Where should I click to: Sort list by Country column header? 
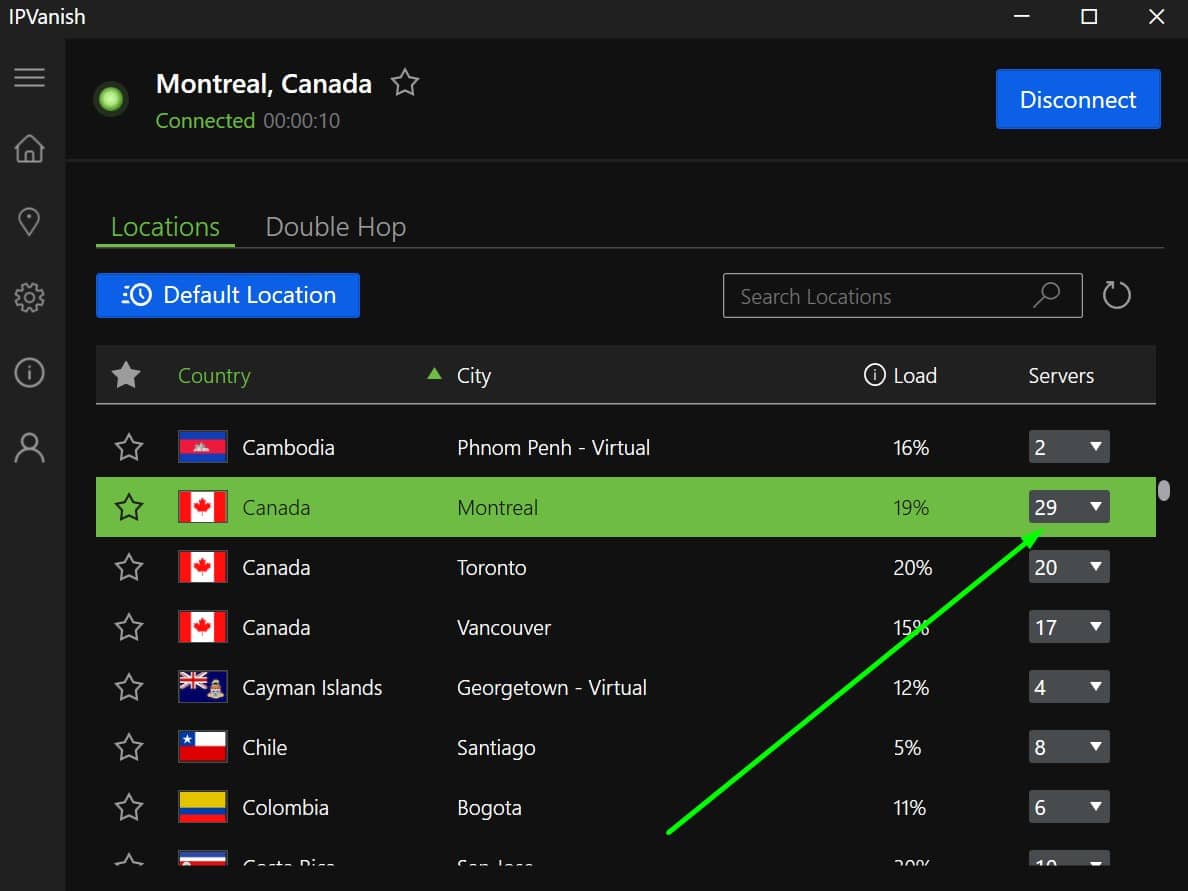(x=214, y=376)
